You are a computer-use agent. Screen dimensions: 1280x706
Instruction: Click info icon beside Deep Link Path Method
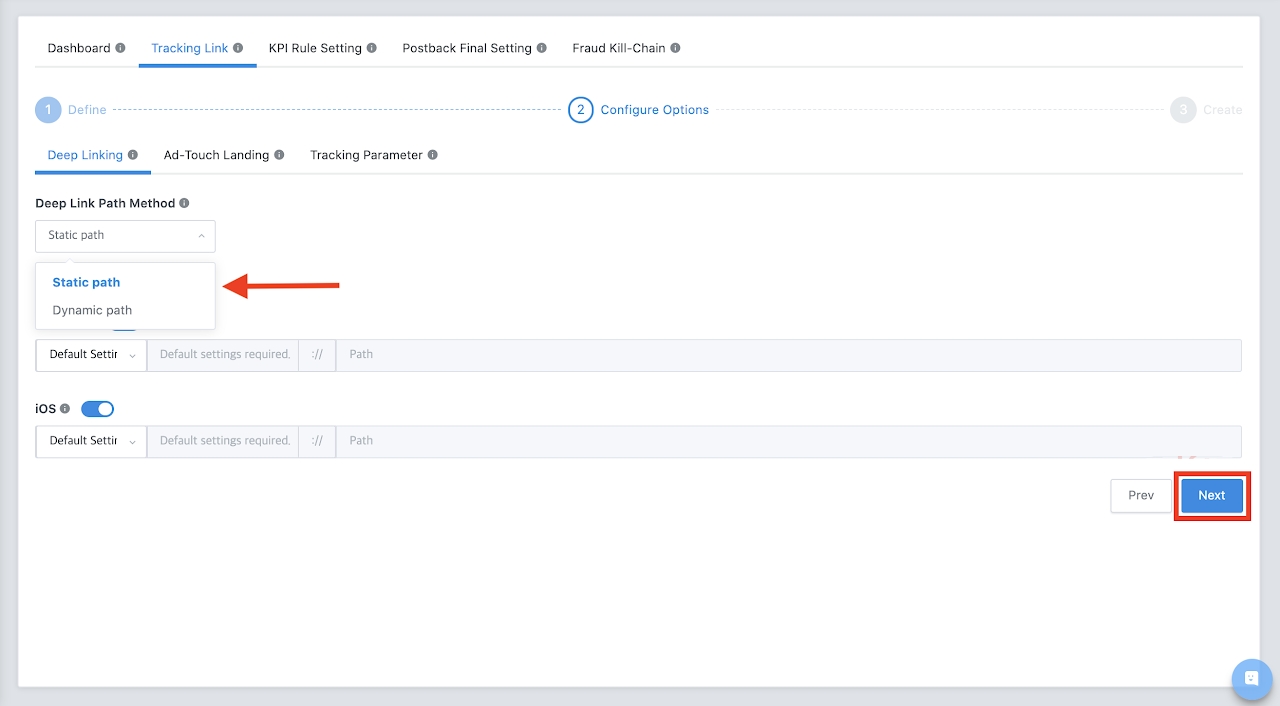[x=185, y=203]
